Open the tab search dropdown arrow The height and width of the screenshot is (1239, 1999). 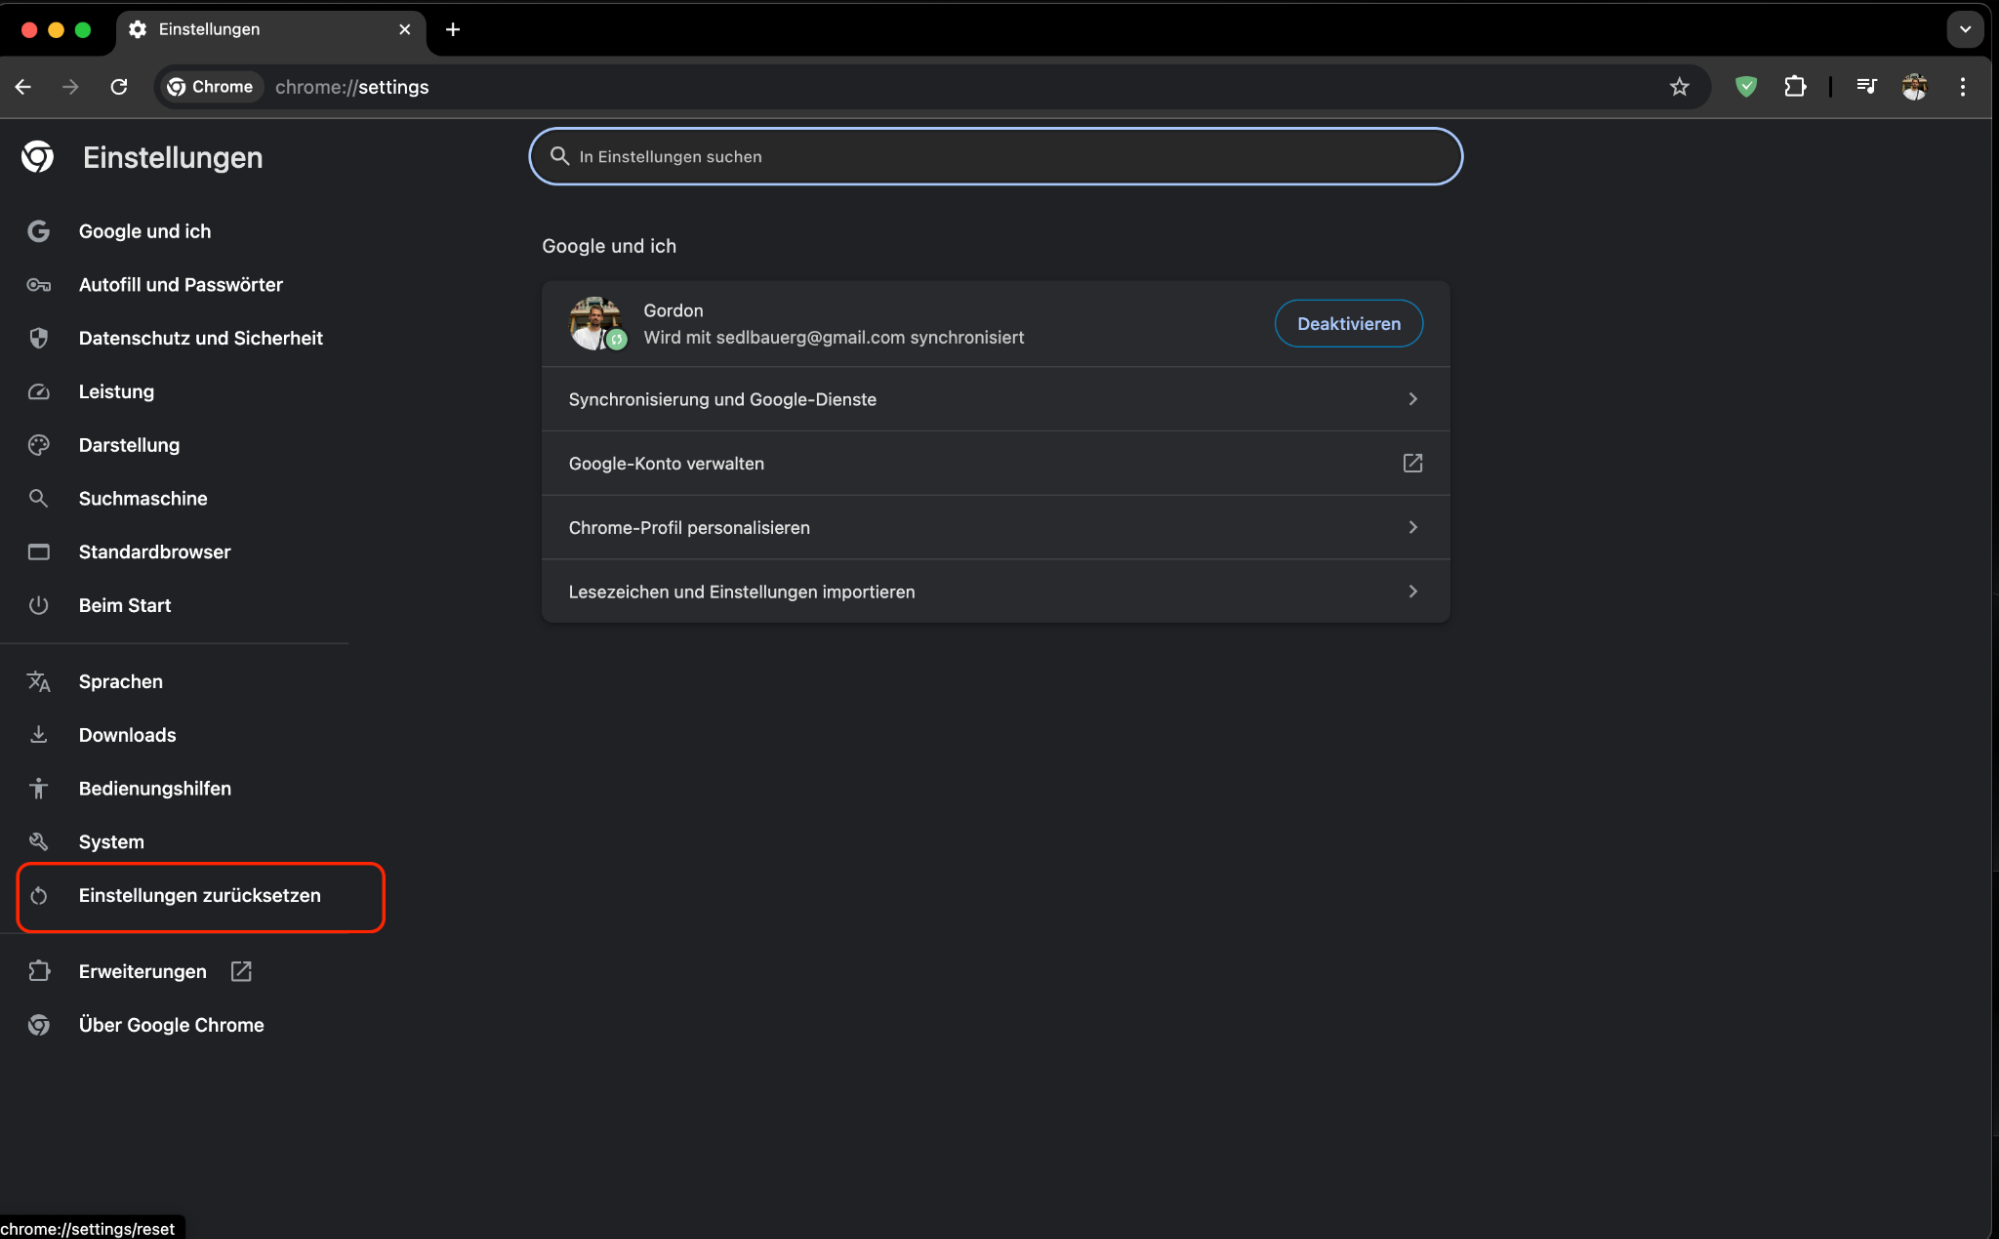tap(1965, 29)
